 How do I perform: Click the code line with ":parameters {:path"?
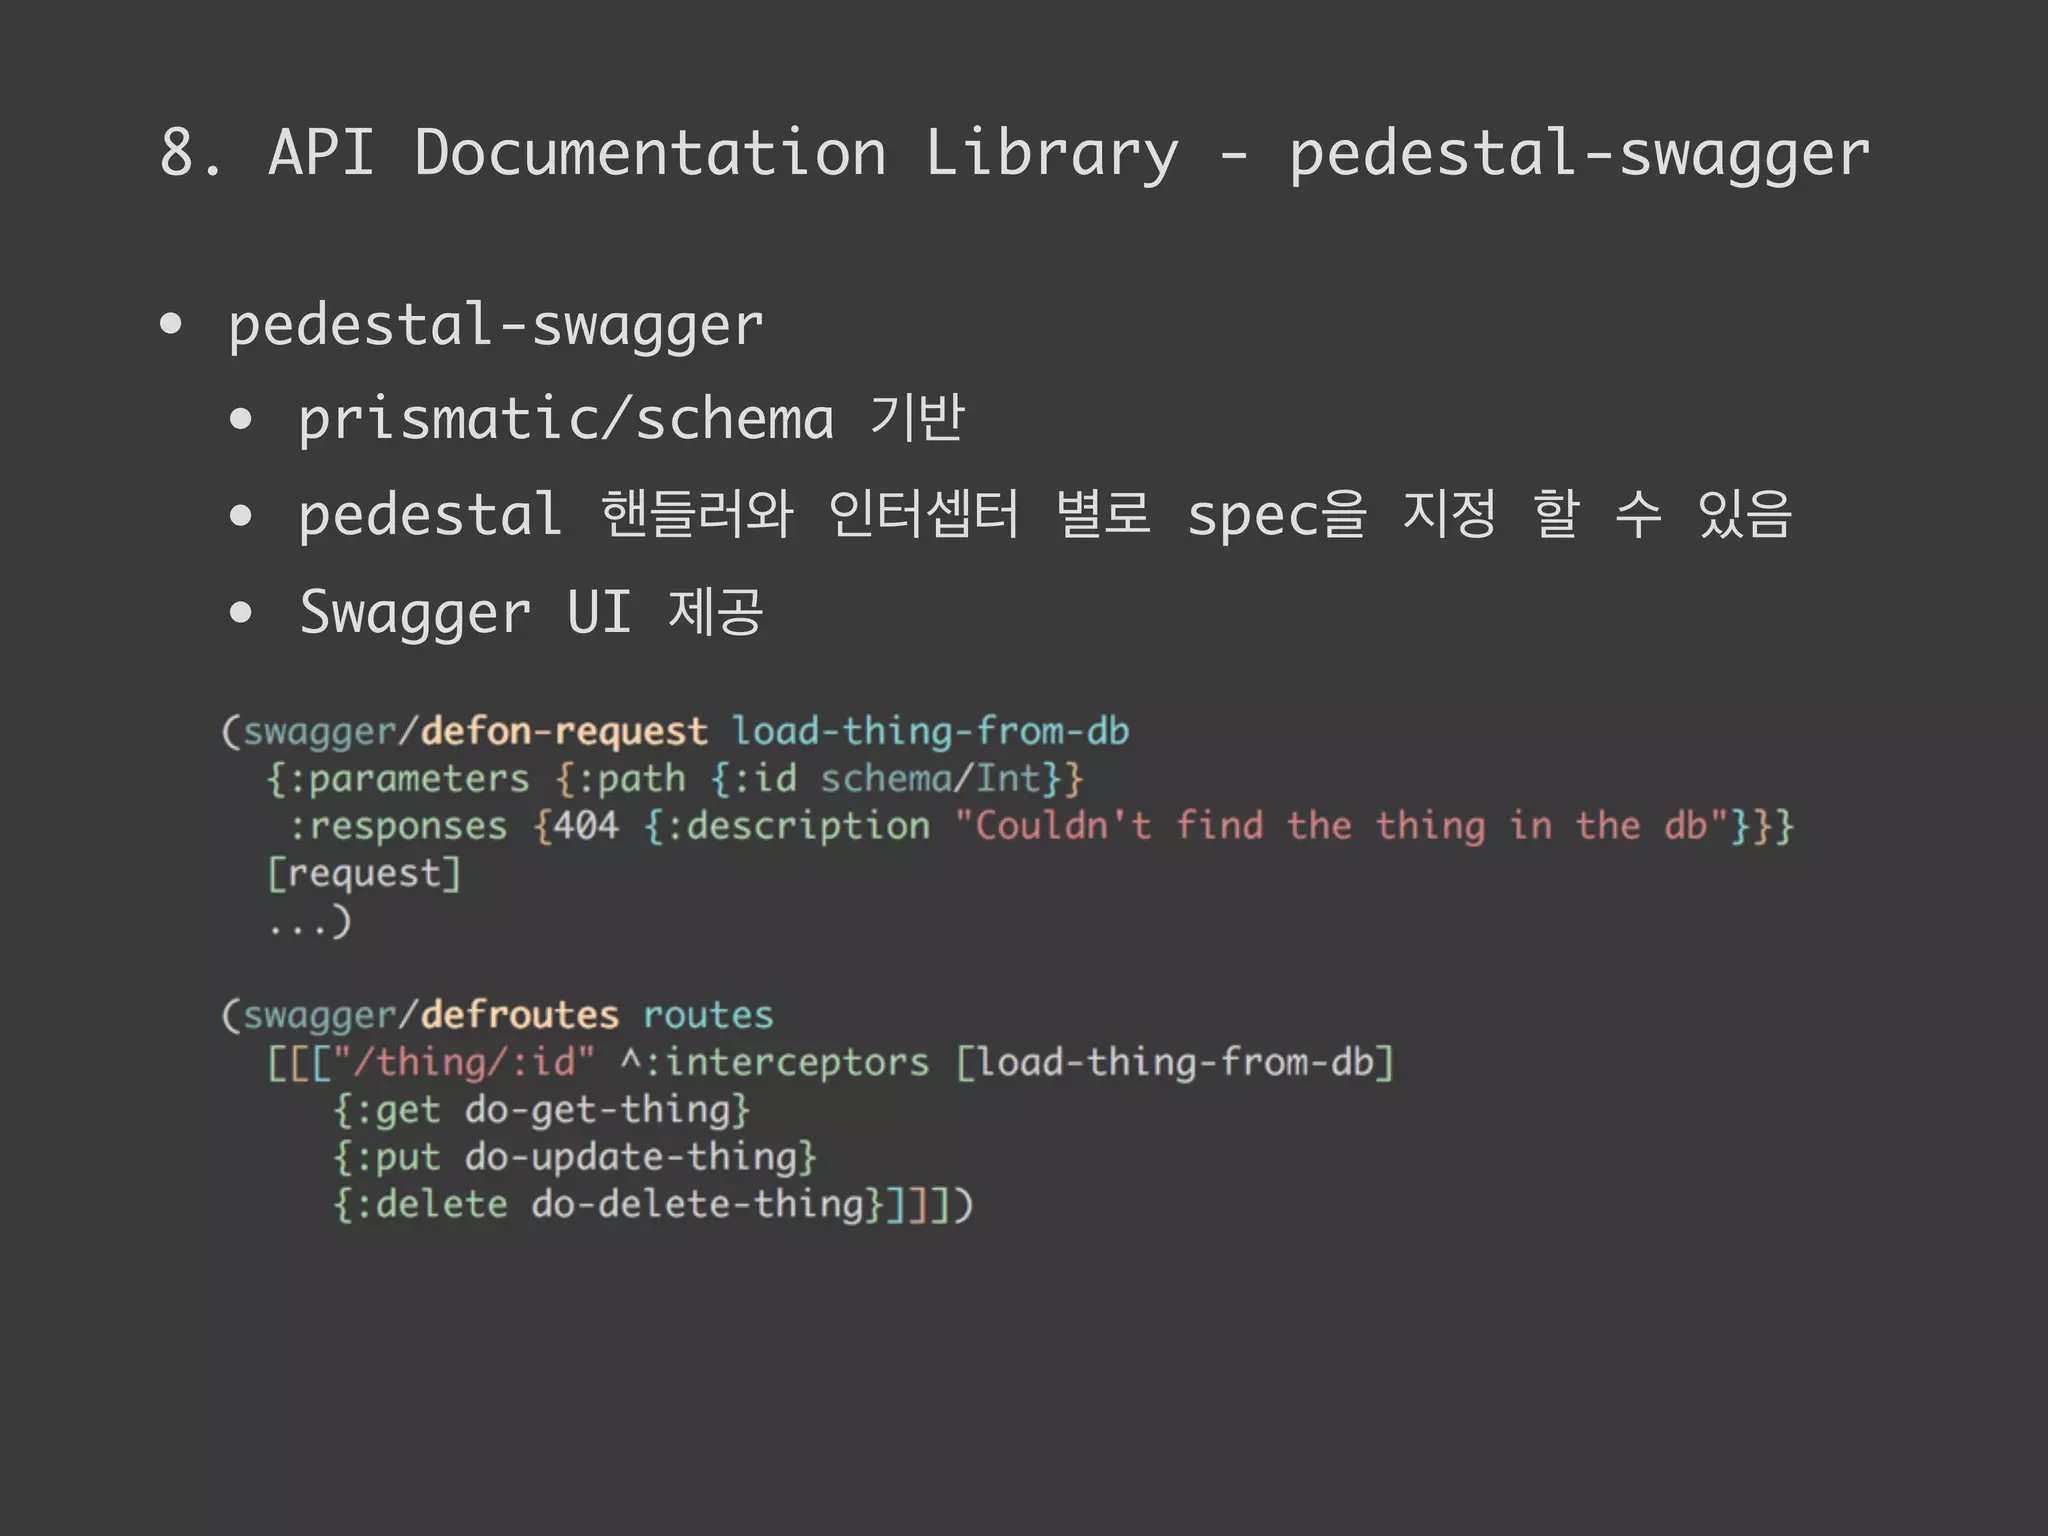click(675, 779)
